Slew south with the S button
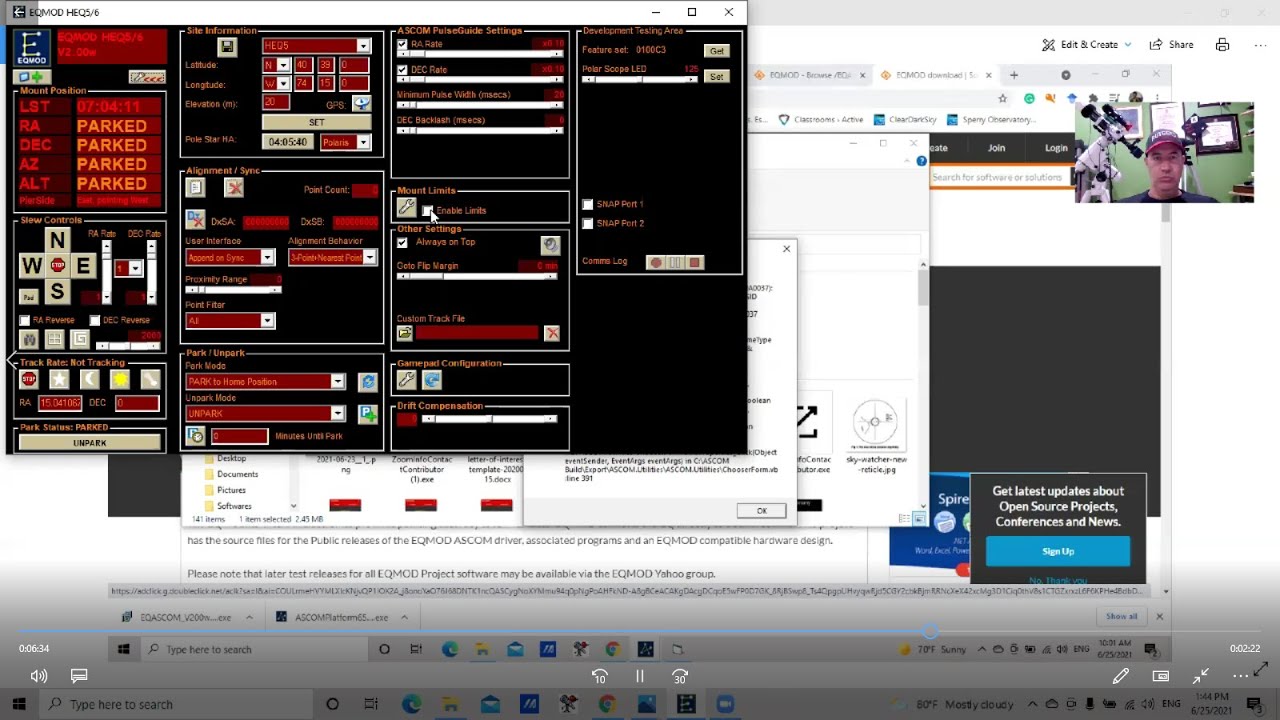Image resolution: width=1280 pixels, height=720 pixels. pos(57,292)
